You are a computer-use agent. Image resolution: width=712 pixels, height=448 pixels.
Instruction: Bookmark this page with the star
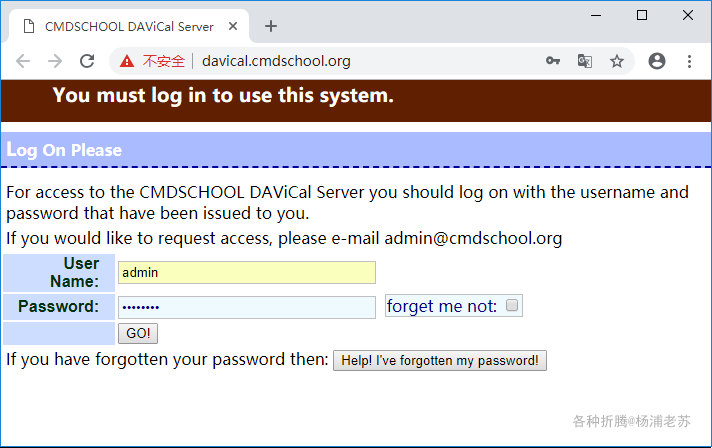point(617,61)
